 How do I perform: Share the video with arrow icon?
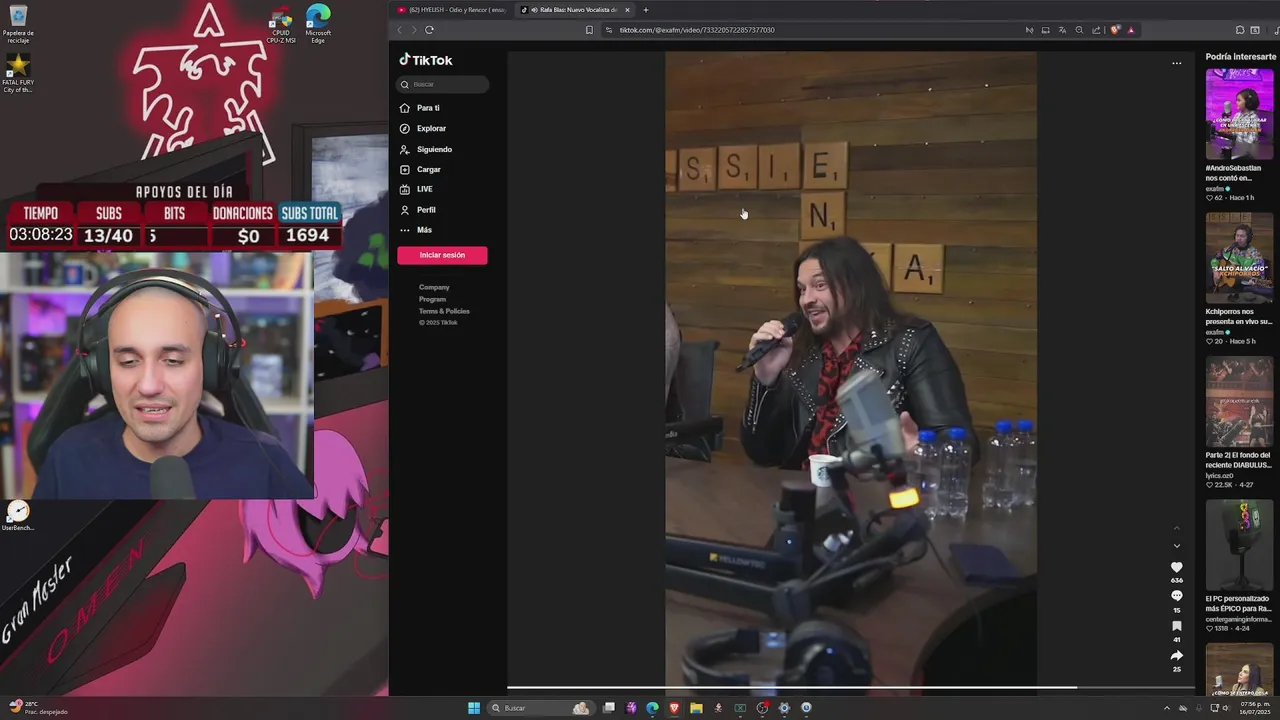(x=1176, y=655)
